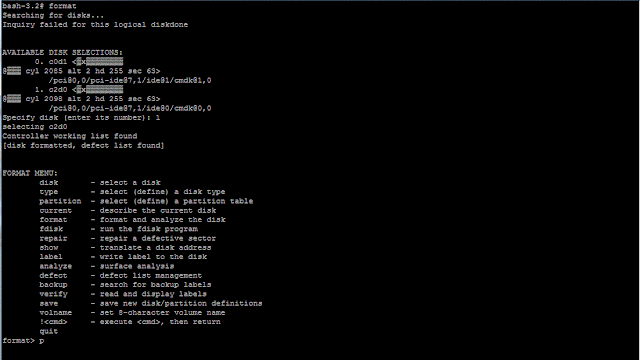Select the 'type' menu command text

click(x=49, y=192)
